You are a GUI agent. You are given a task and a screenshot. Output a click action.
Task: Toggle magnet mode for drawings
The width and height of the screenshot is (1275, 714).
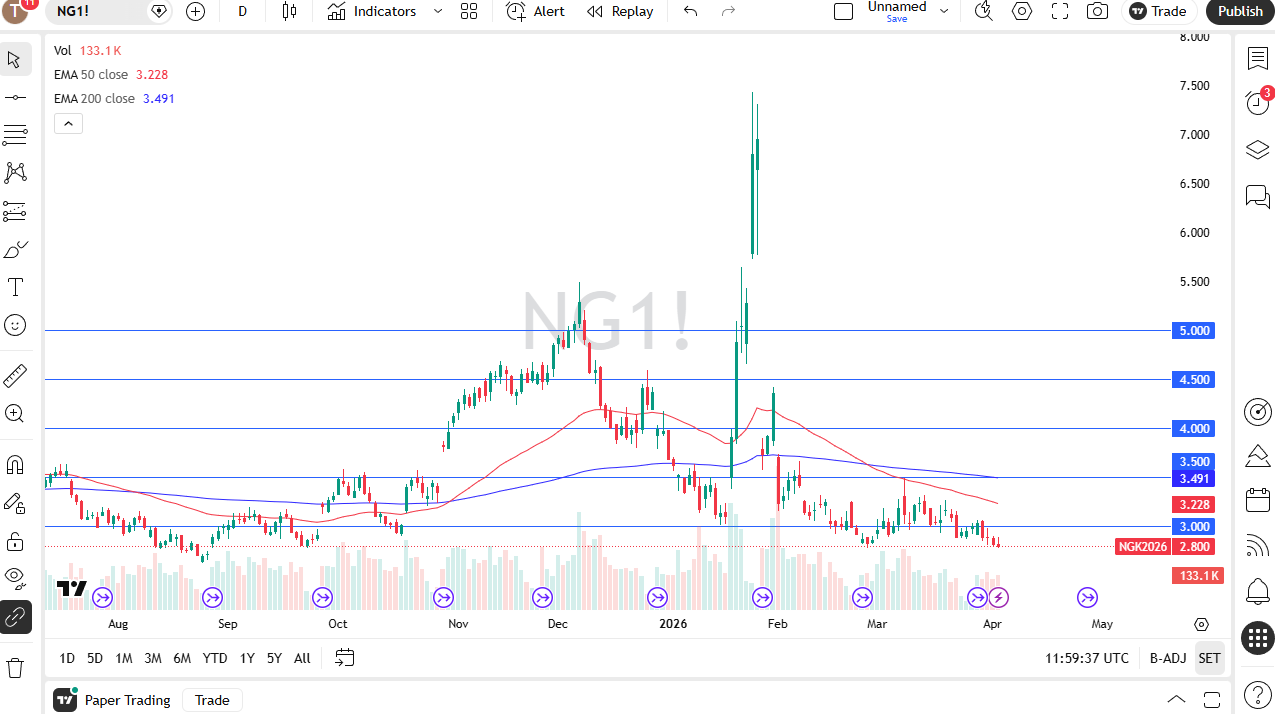[x=15, y=465]
